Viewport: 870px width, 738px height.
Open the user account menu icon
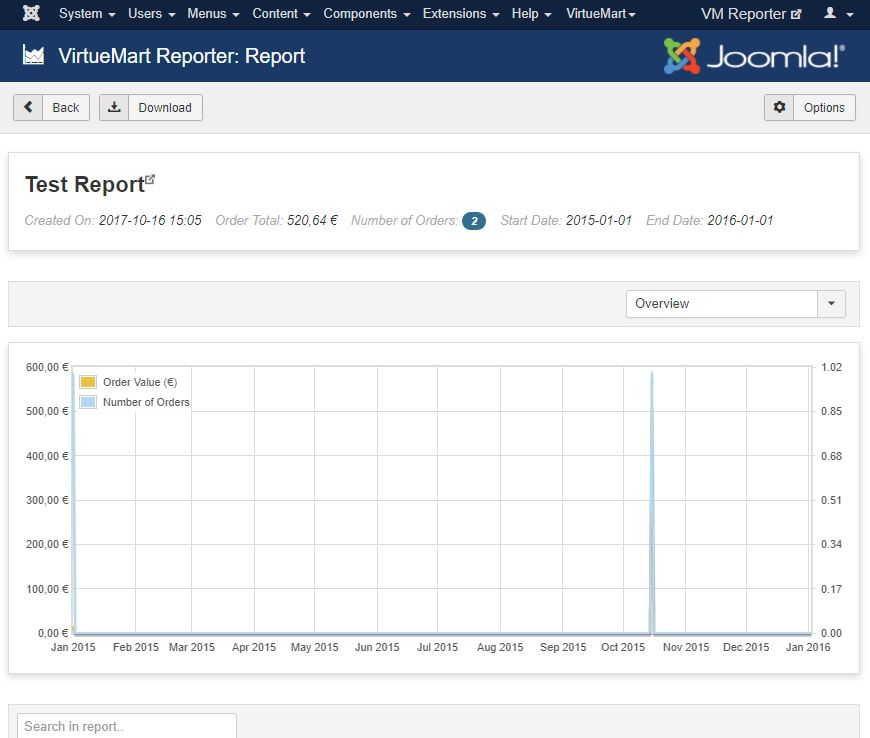[838, 14]
